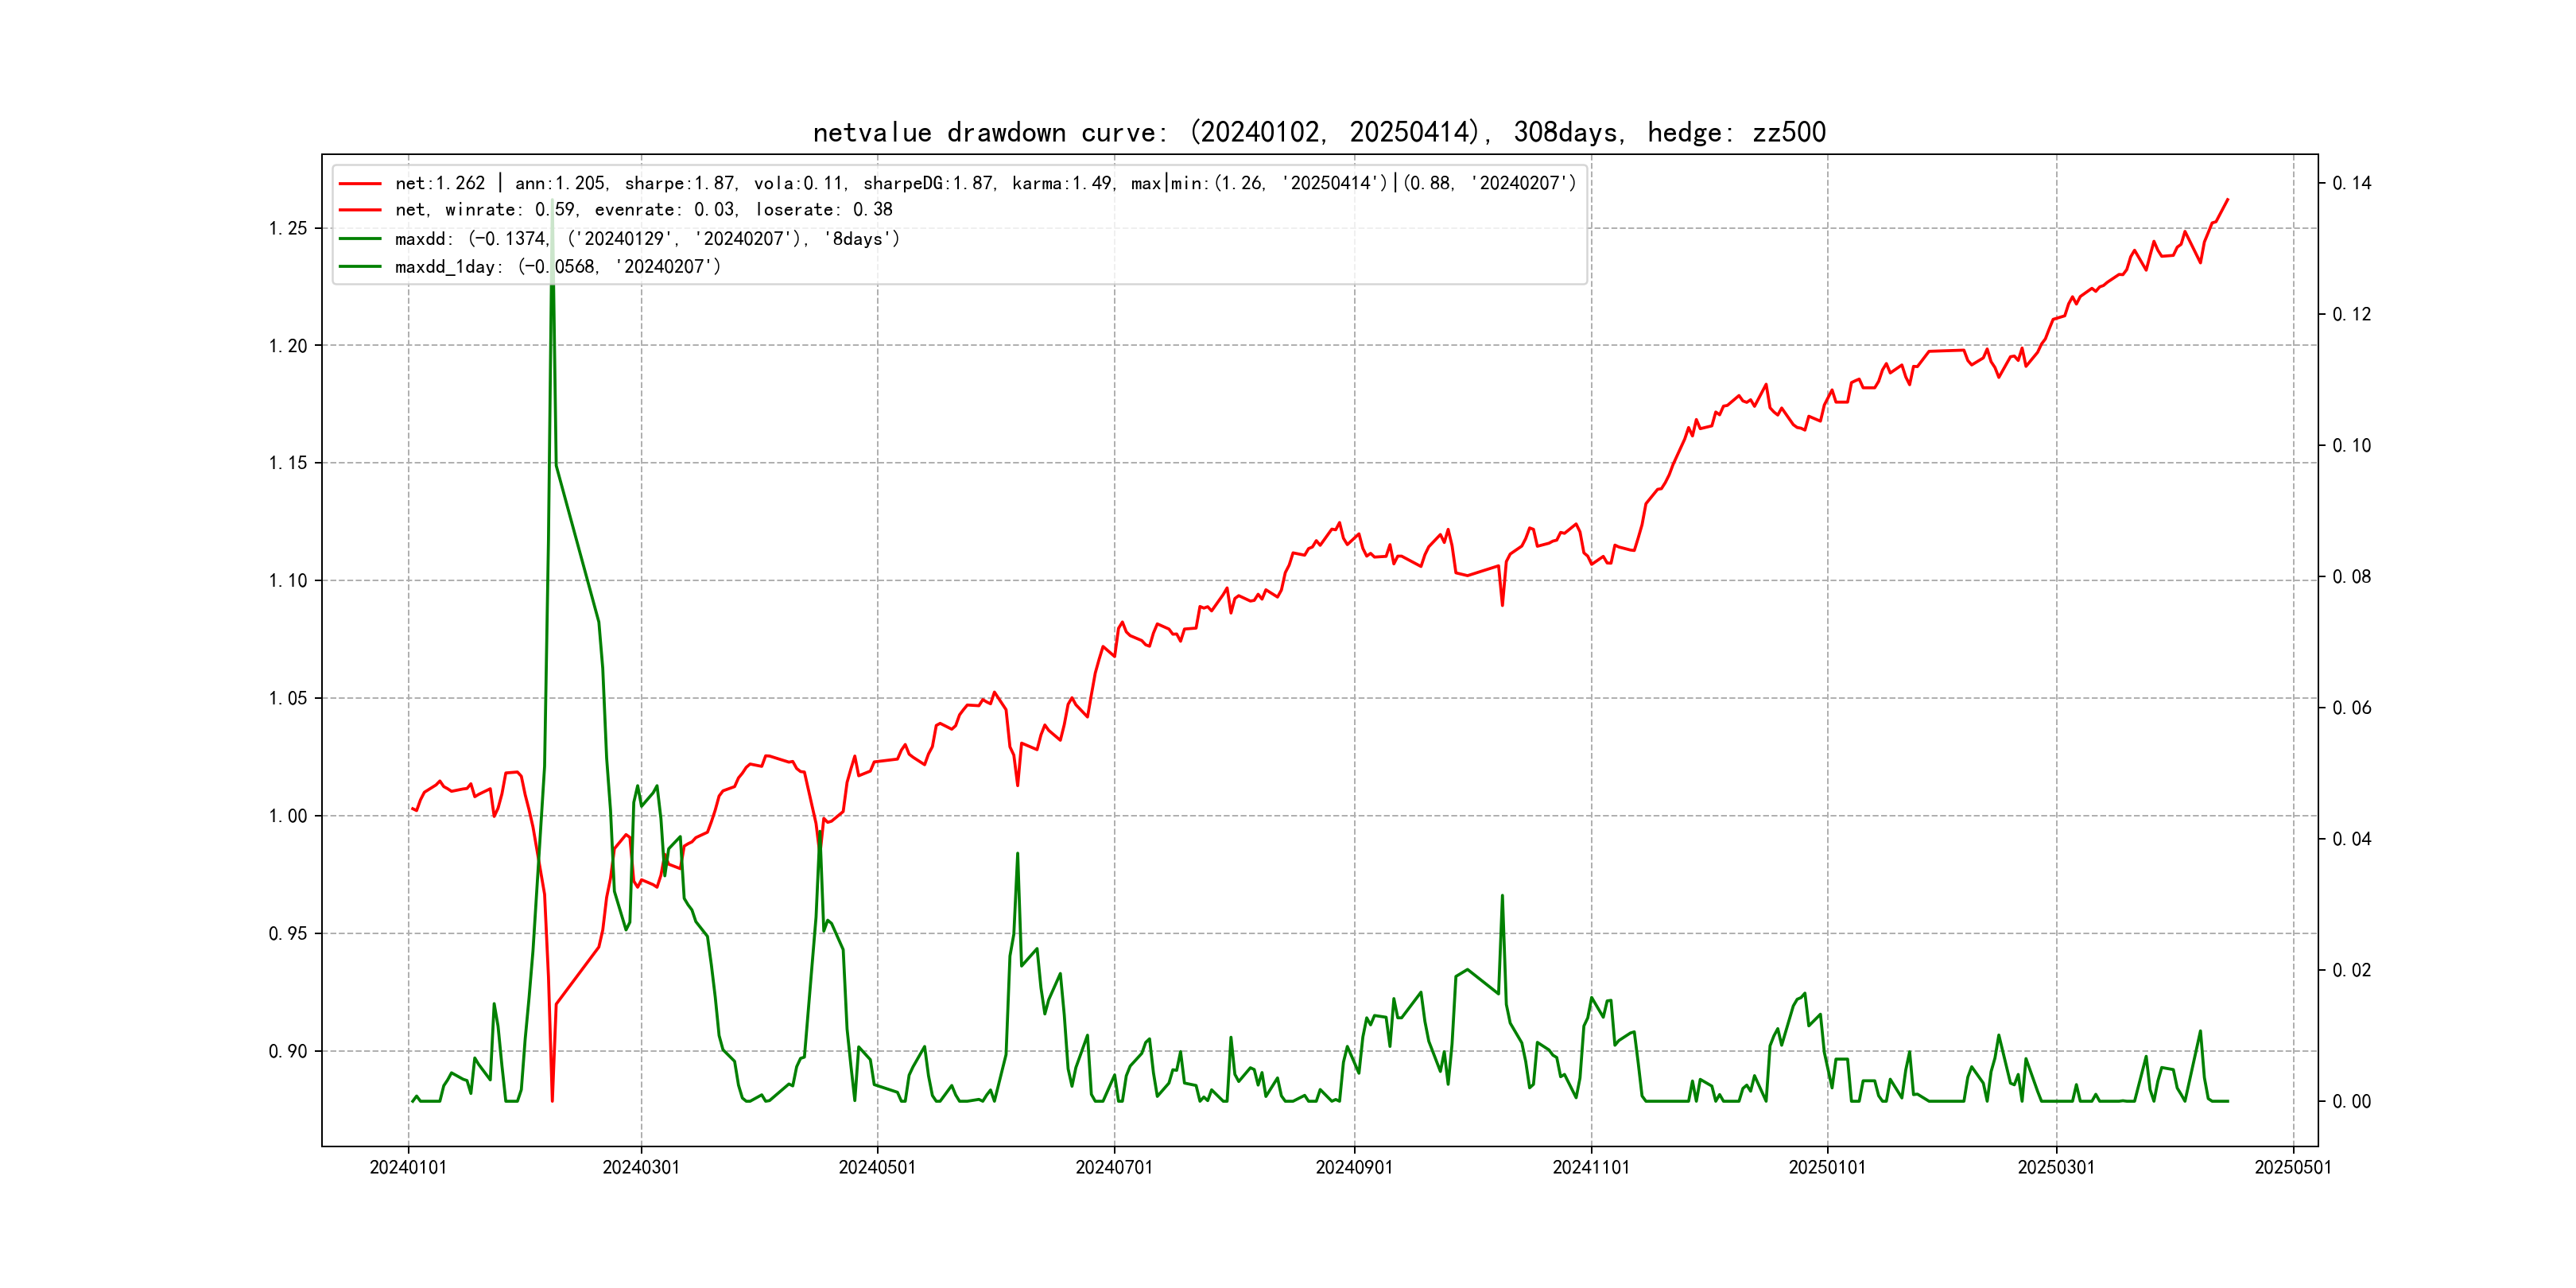The height and width of the screenshot is (1288, 2576).
Task: Click the 20241101 x-axis tick label
Action: point(1591,1168)
